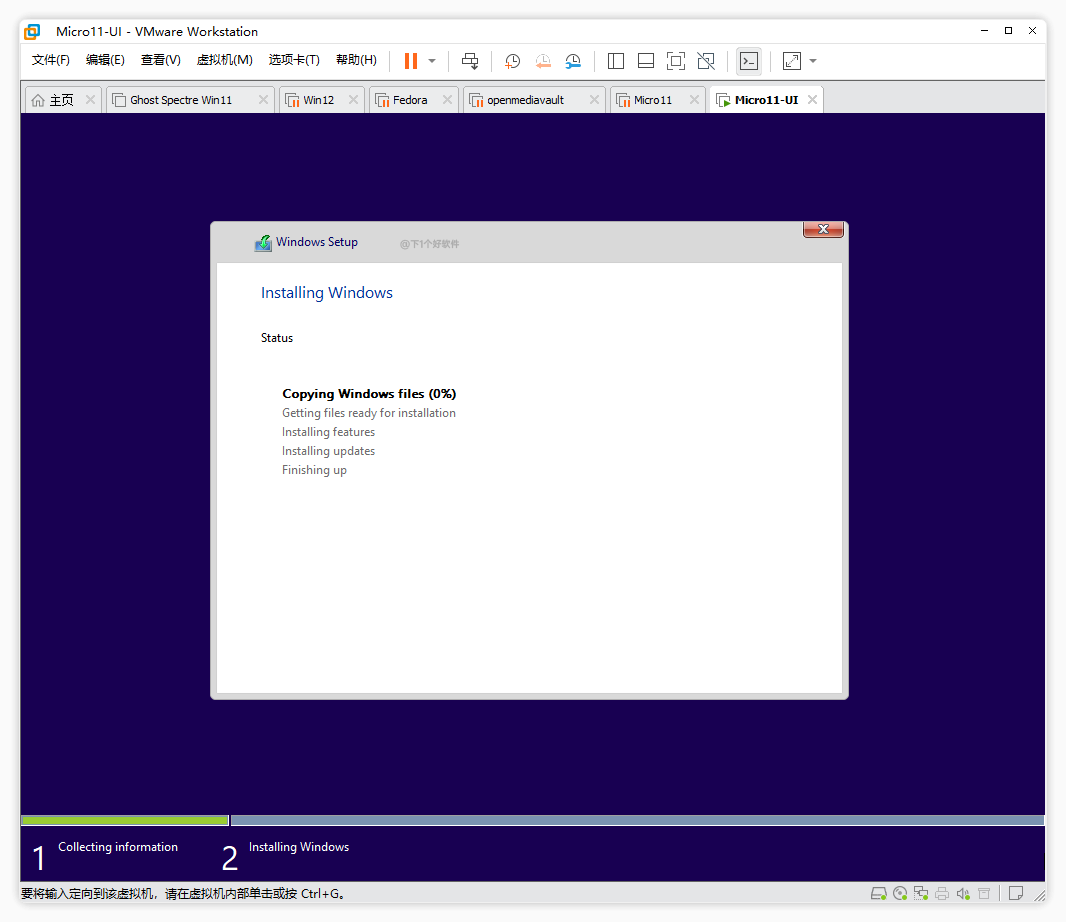Toggle the library sidebar panel
Viewport: 1066px width, 922px height.
pos(616,61)
